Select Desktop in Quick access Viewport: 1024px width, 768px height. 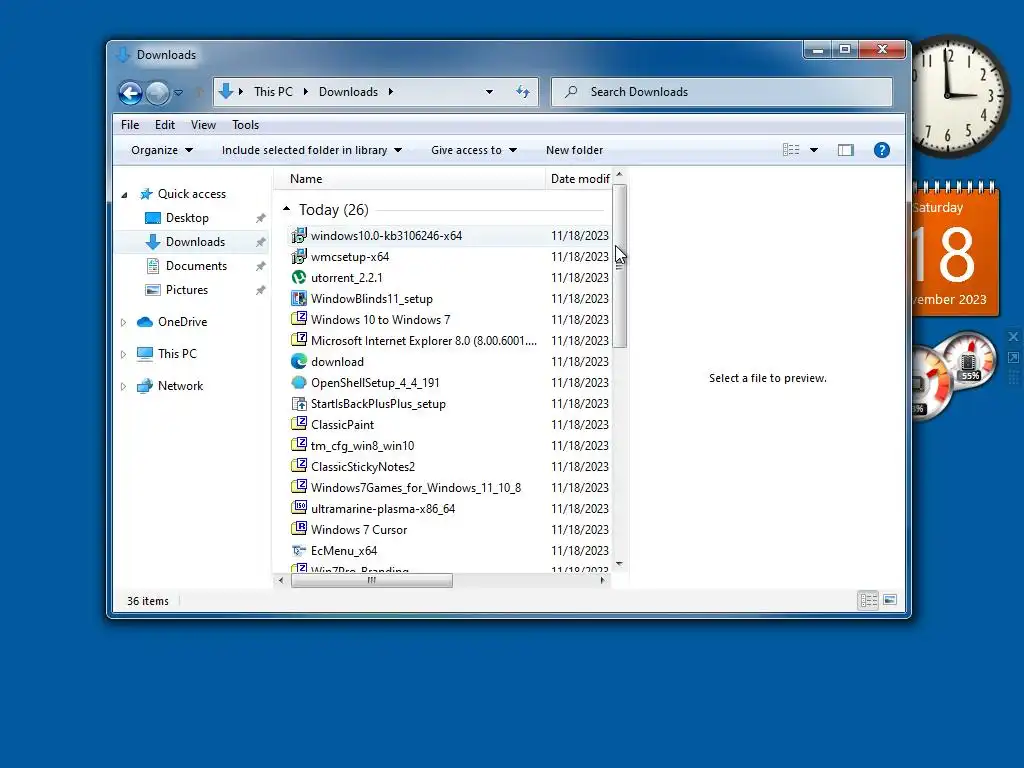point(187,218)
